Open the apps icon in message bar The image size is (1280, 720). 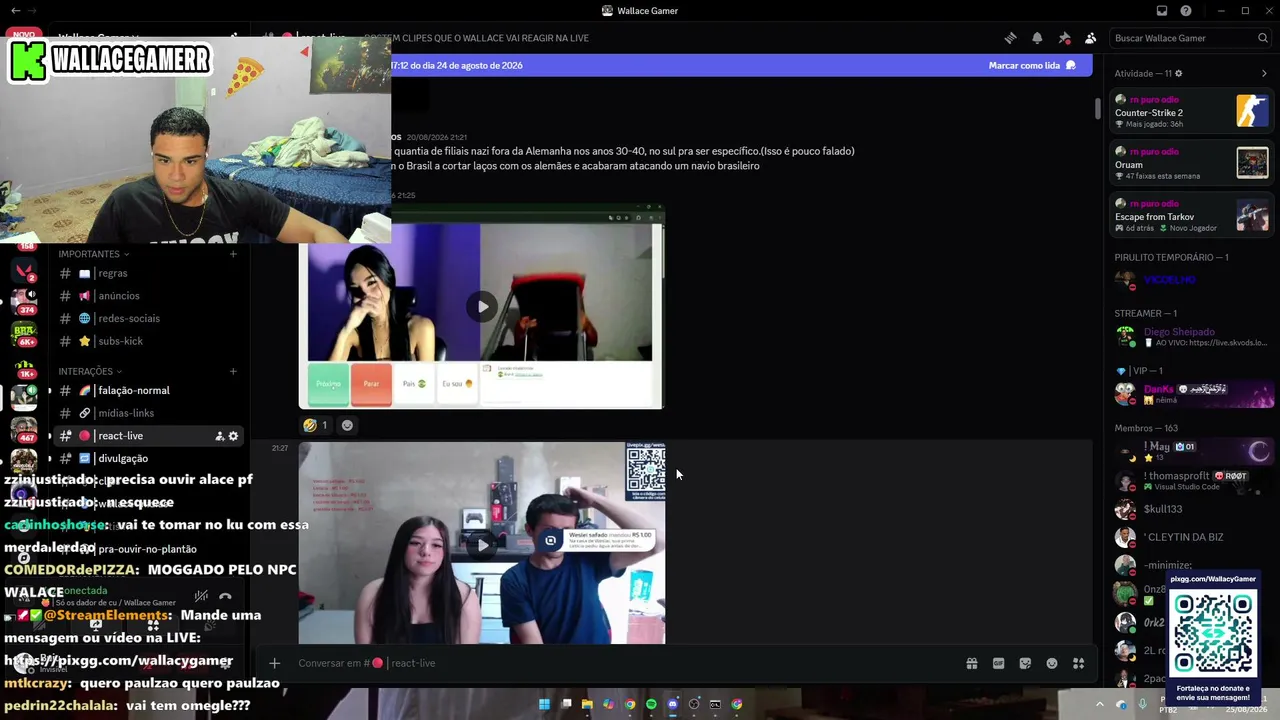(1078, 663)
